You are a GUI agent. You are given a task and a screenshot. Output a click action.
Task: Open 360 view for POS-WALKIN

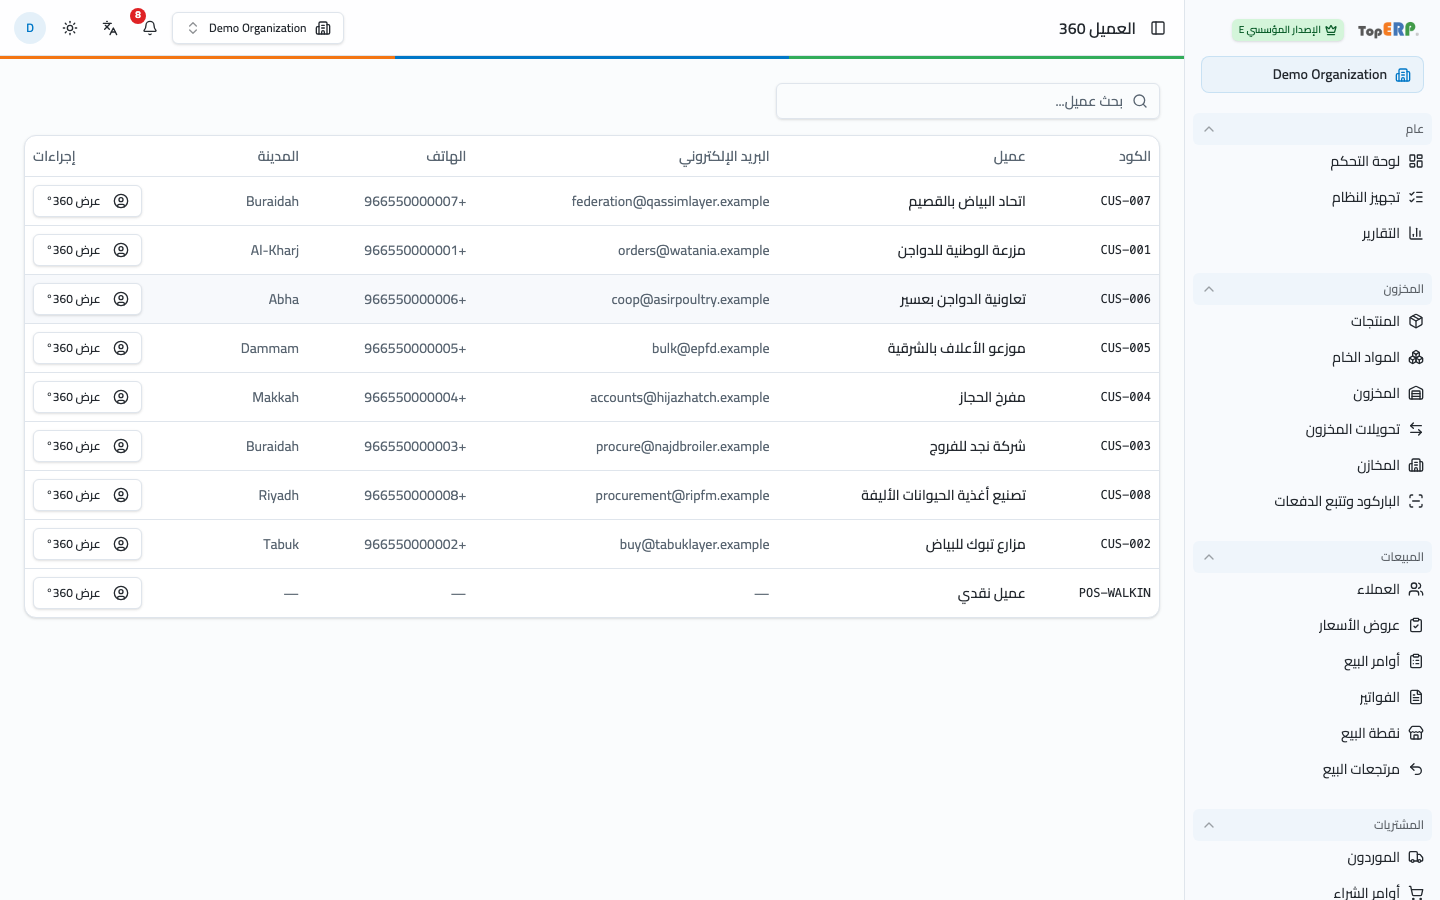pyautogui.click(x=88, y=593)
